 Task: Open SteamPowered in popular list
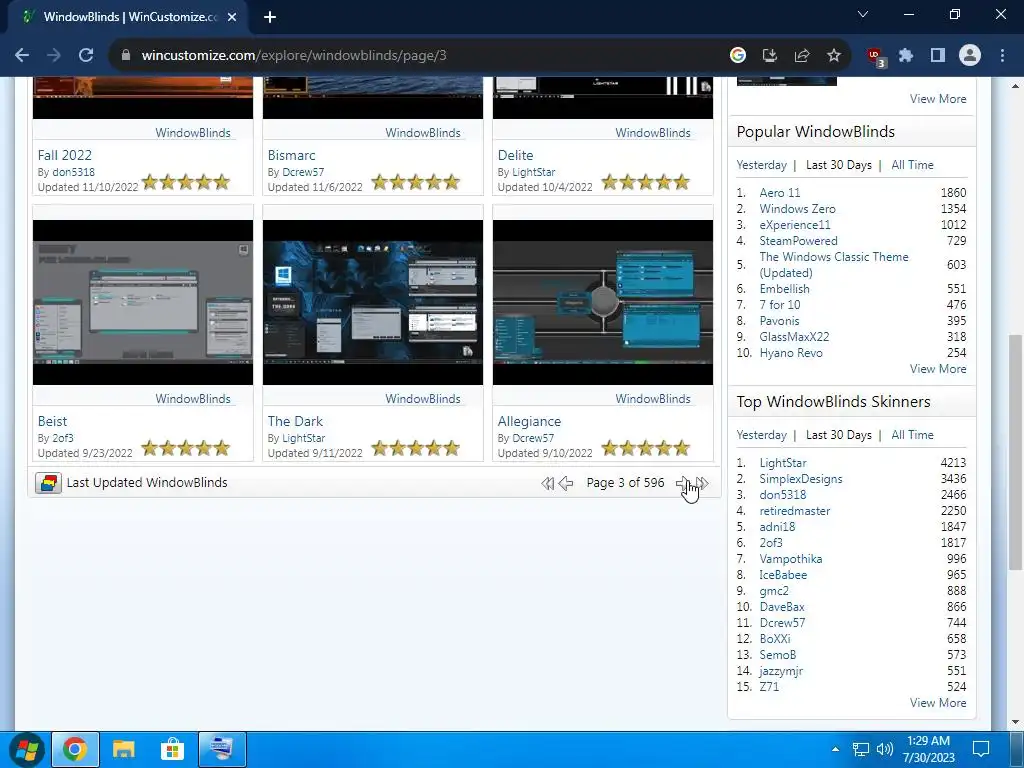pyautogui.click(x=798, y=241)
